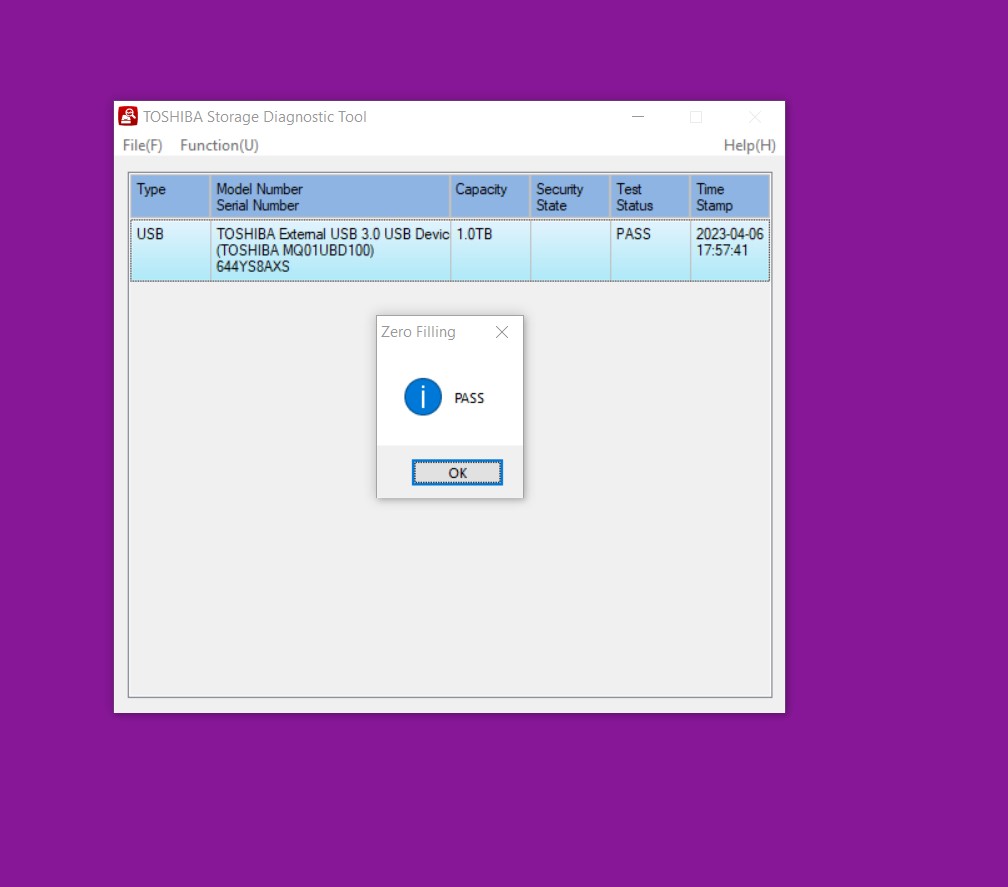The height and width of the screenshot is (887, 1008).
Task: Select the Capacity column header
Action: [x=490, y=197]
